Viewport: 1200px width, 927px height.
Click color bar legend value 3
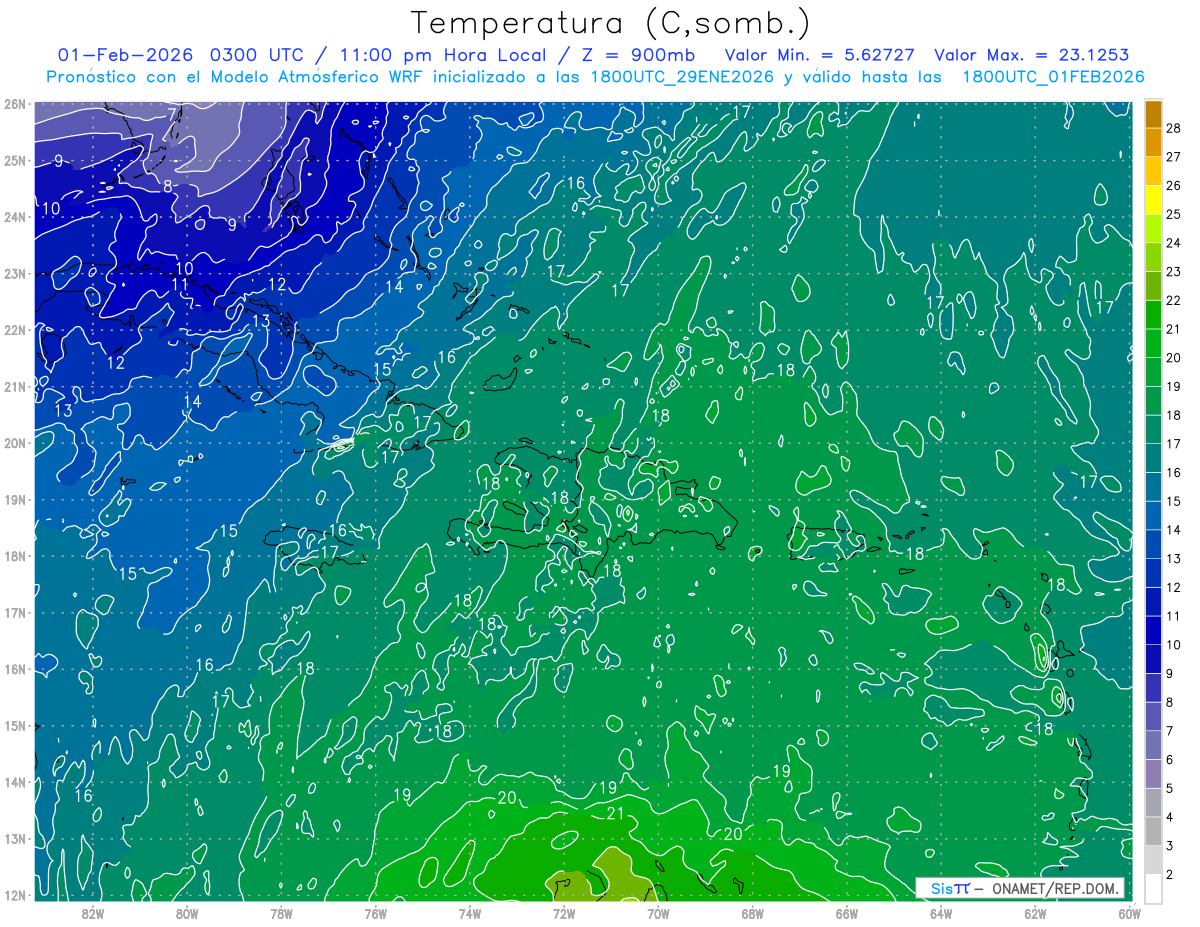tap(1170, 846)
